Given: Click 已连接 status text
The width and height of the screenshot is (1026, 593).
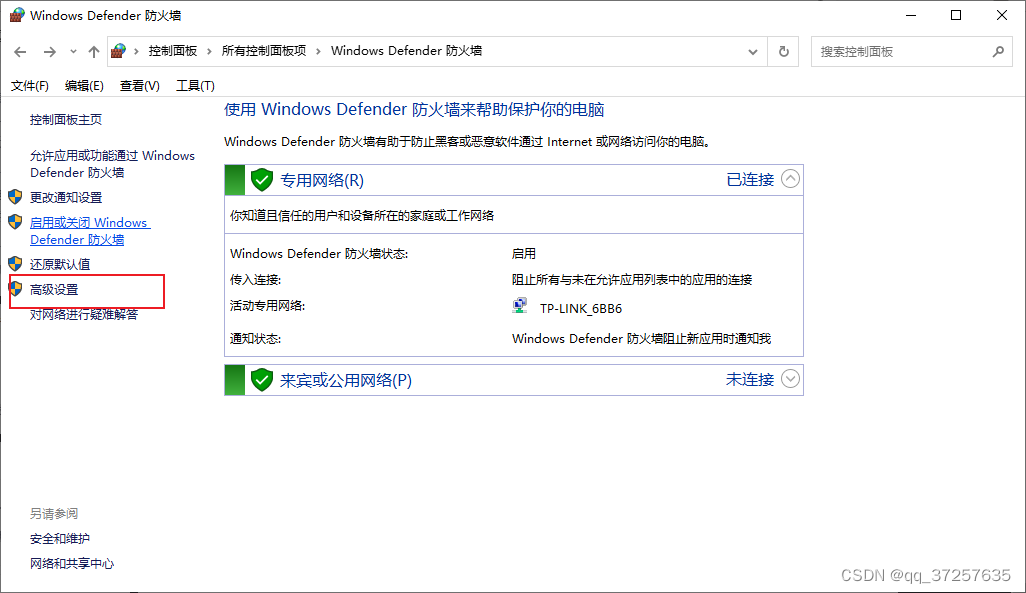Looking at the screenshot, I should 750,180.
